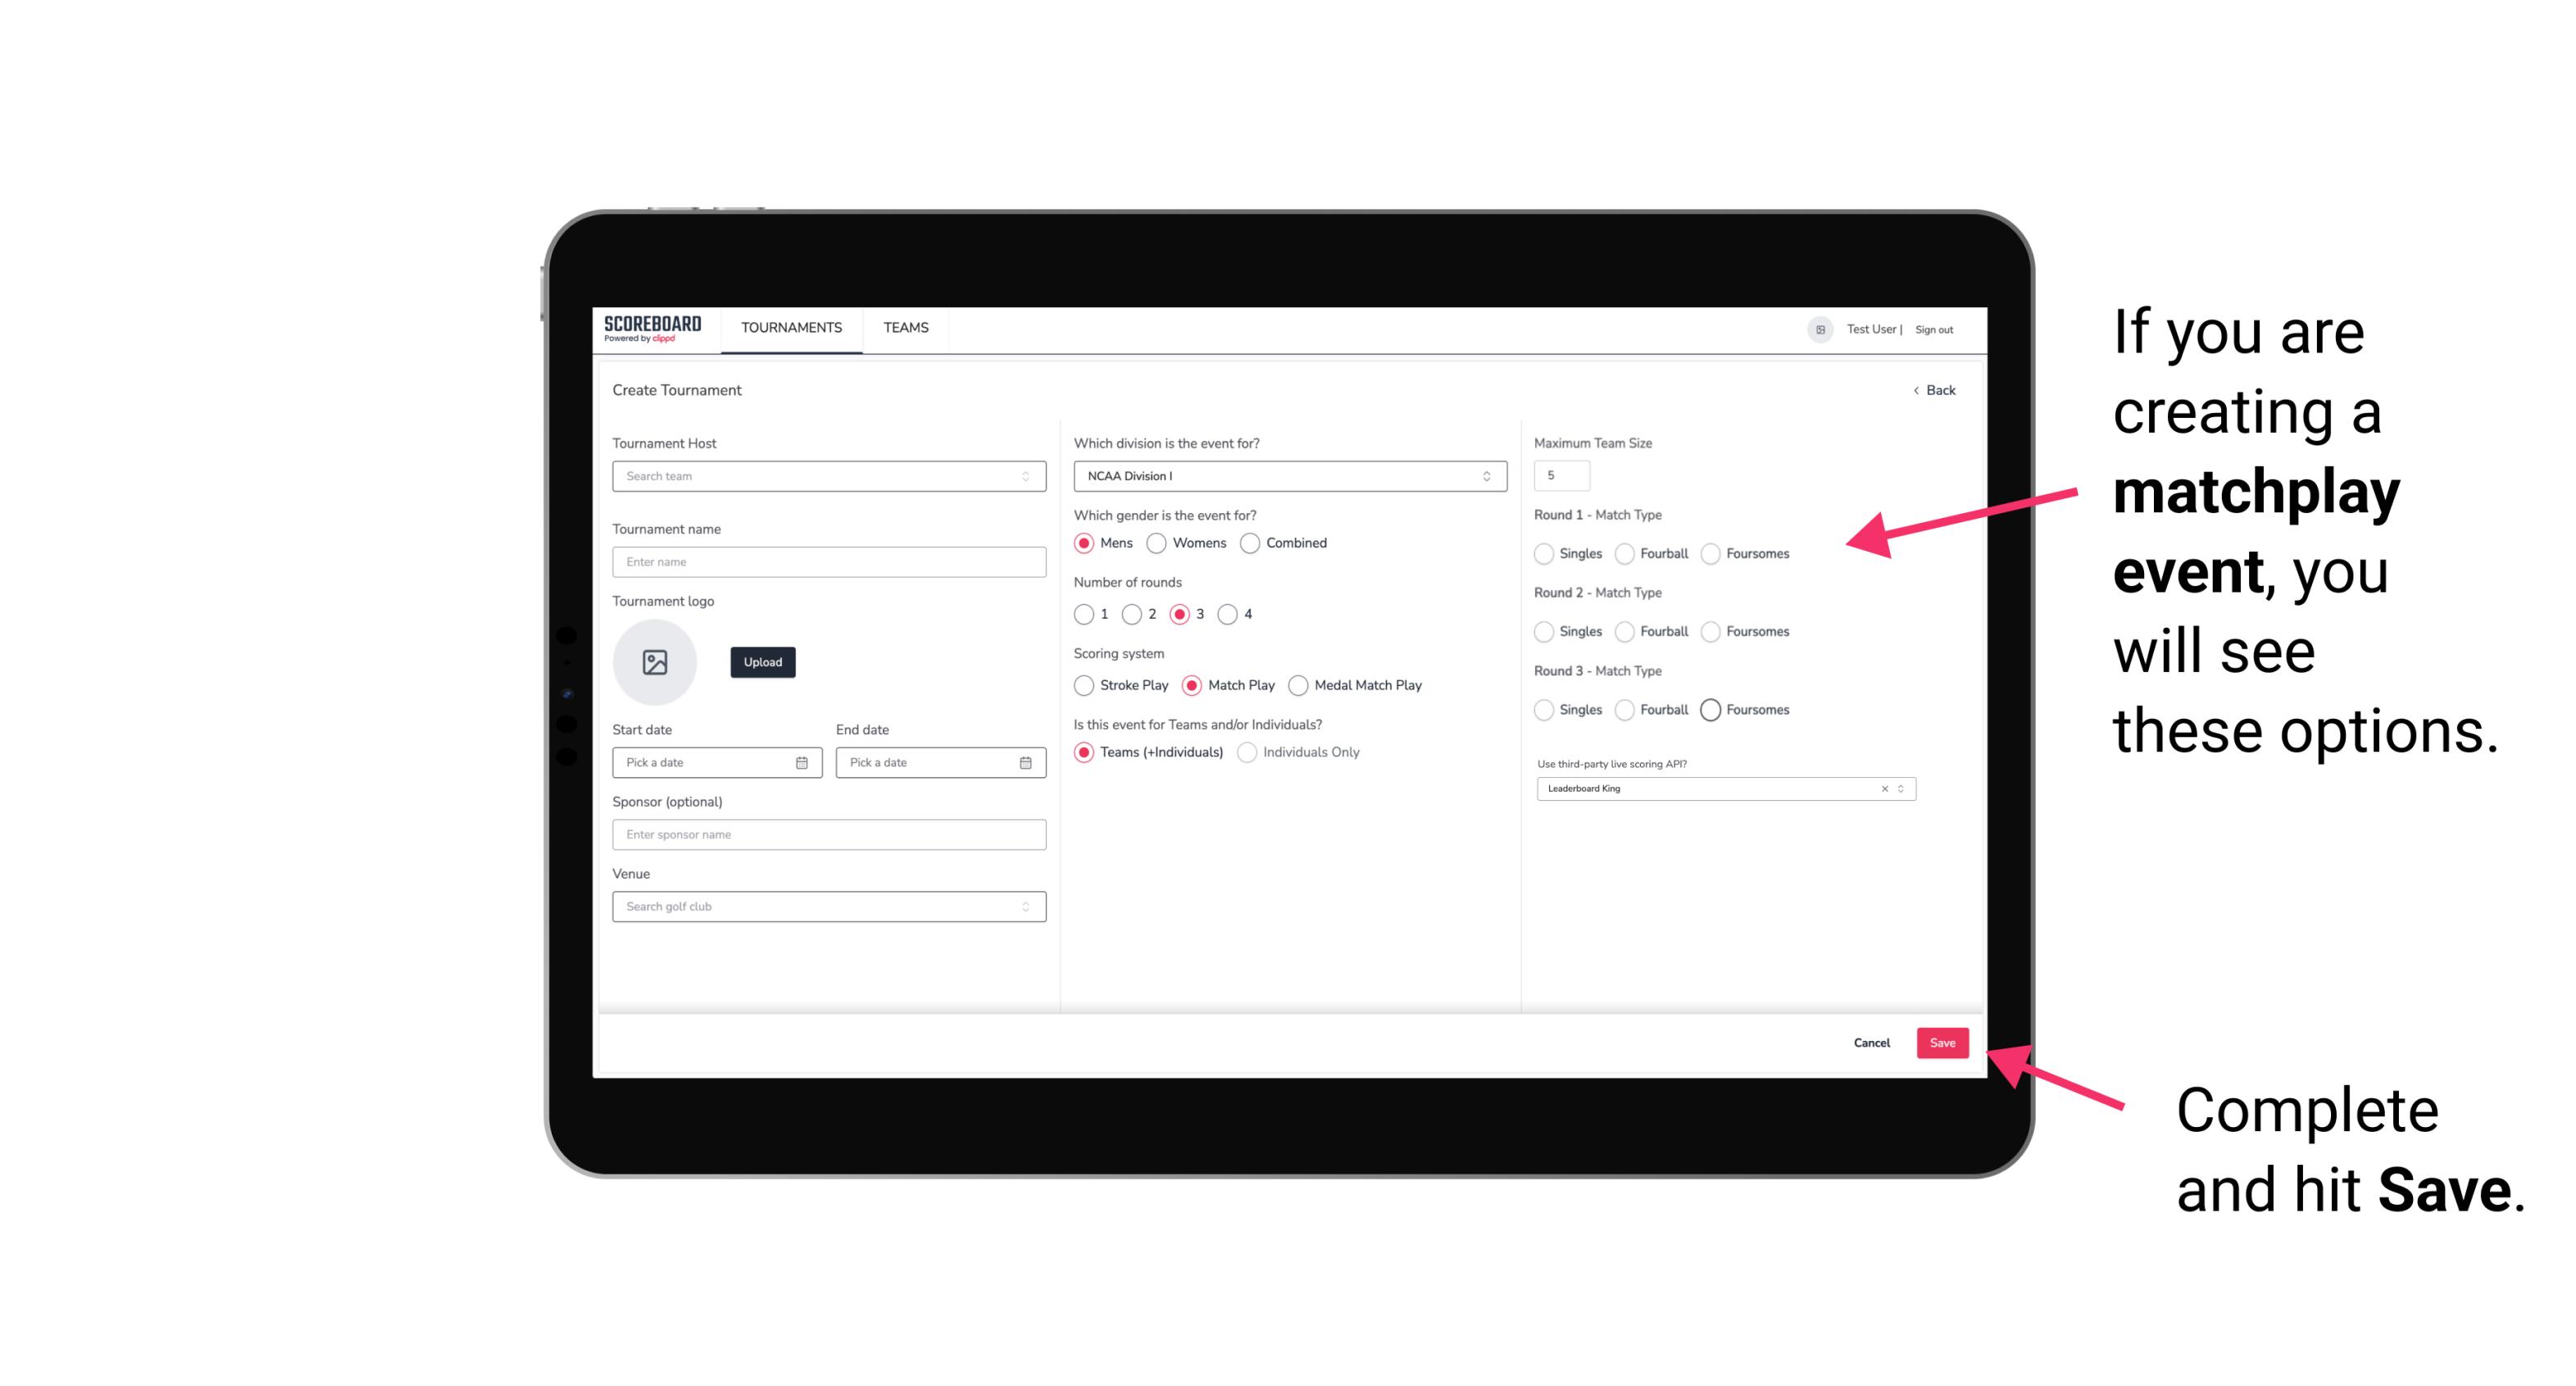Click the venue search icon
This screenshot has width=2576, height=1386.
point(1025,905)
